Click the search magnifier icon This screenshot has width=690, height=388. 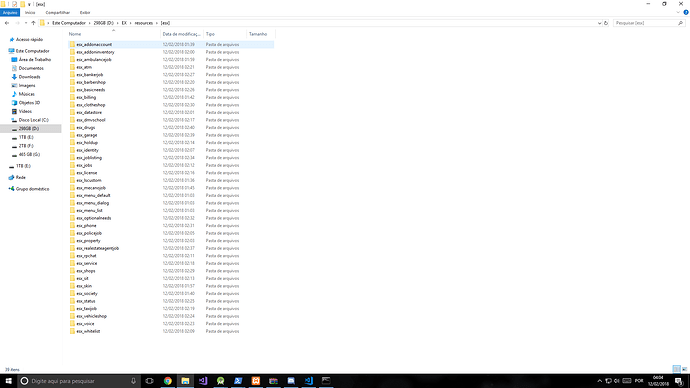680,23
